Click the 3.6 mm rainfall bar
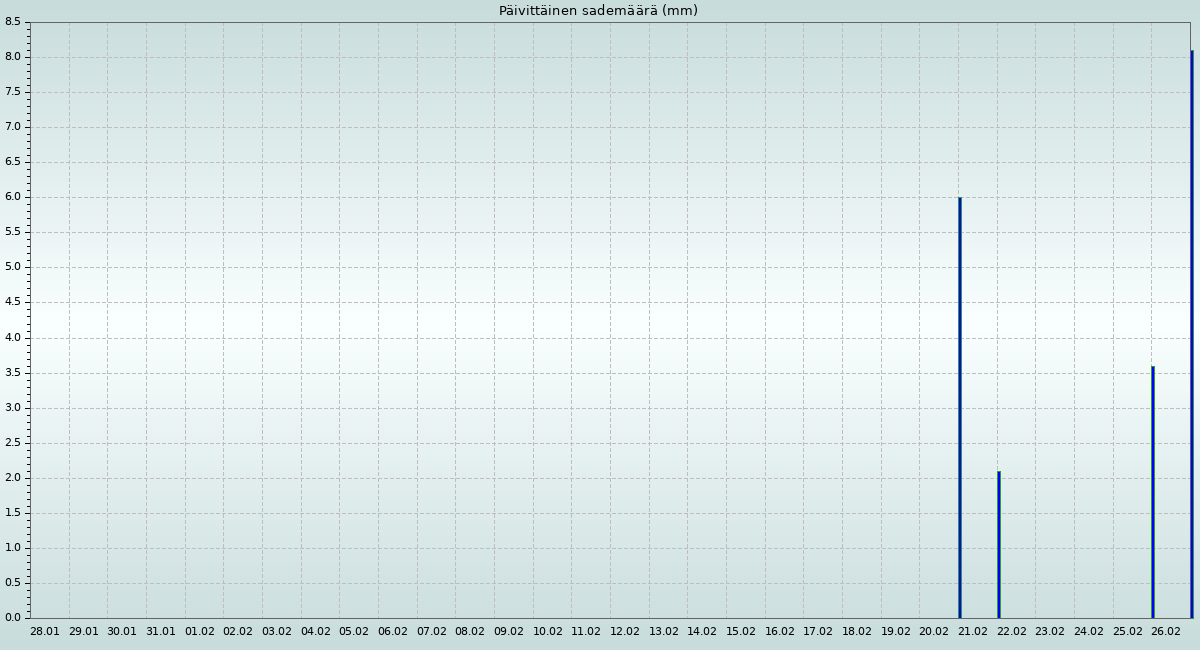The height and width of the screenshot is (650, 1200). [1152, 492]
